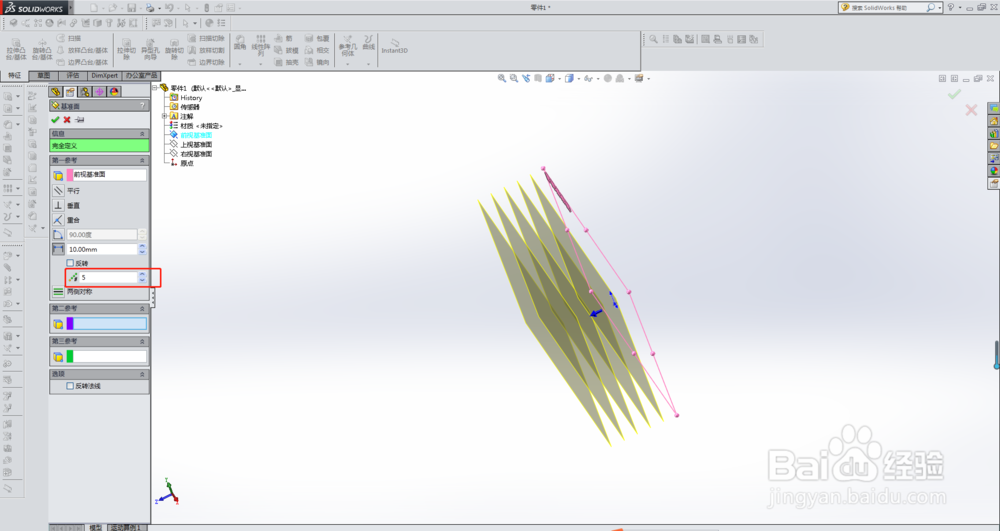Open the 参考几何体 dropdown arrow

[348, 64]
